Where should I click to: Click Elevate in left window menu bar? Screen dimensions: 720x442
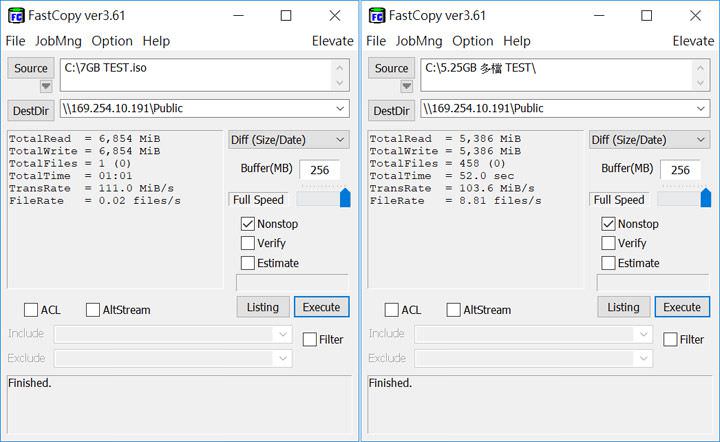coord(332,41)
